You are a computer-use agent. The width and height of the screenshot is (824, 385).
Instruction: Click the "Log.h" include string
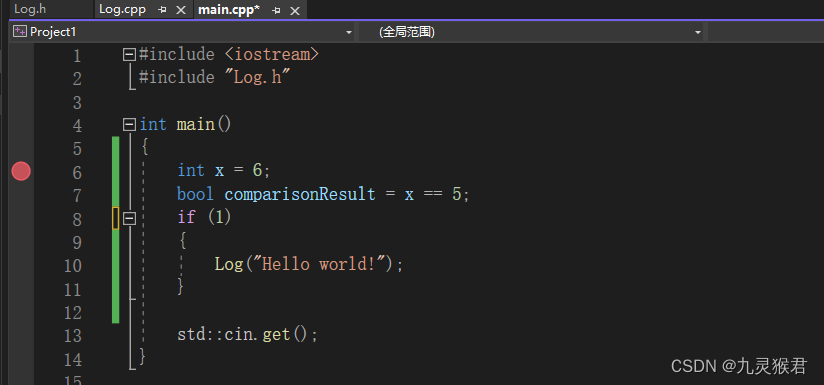coord(258,78)
